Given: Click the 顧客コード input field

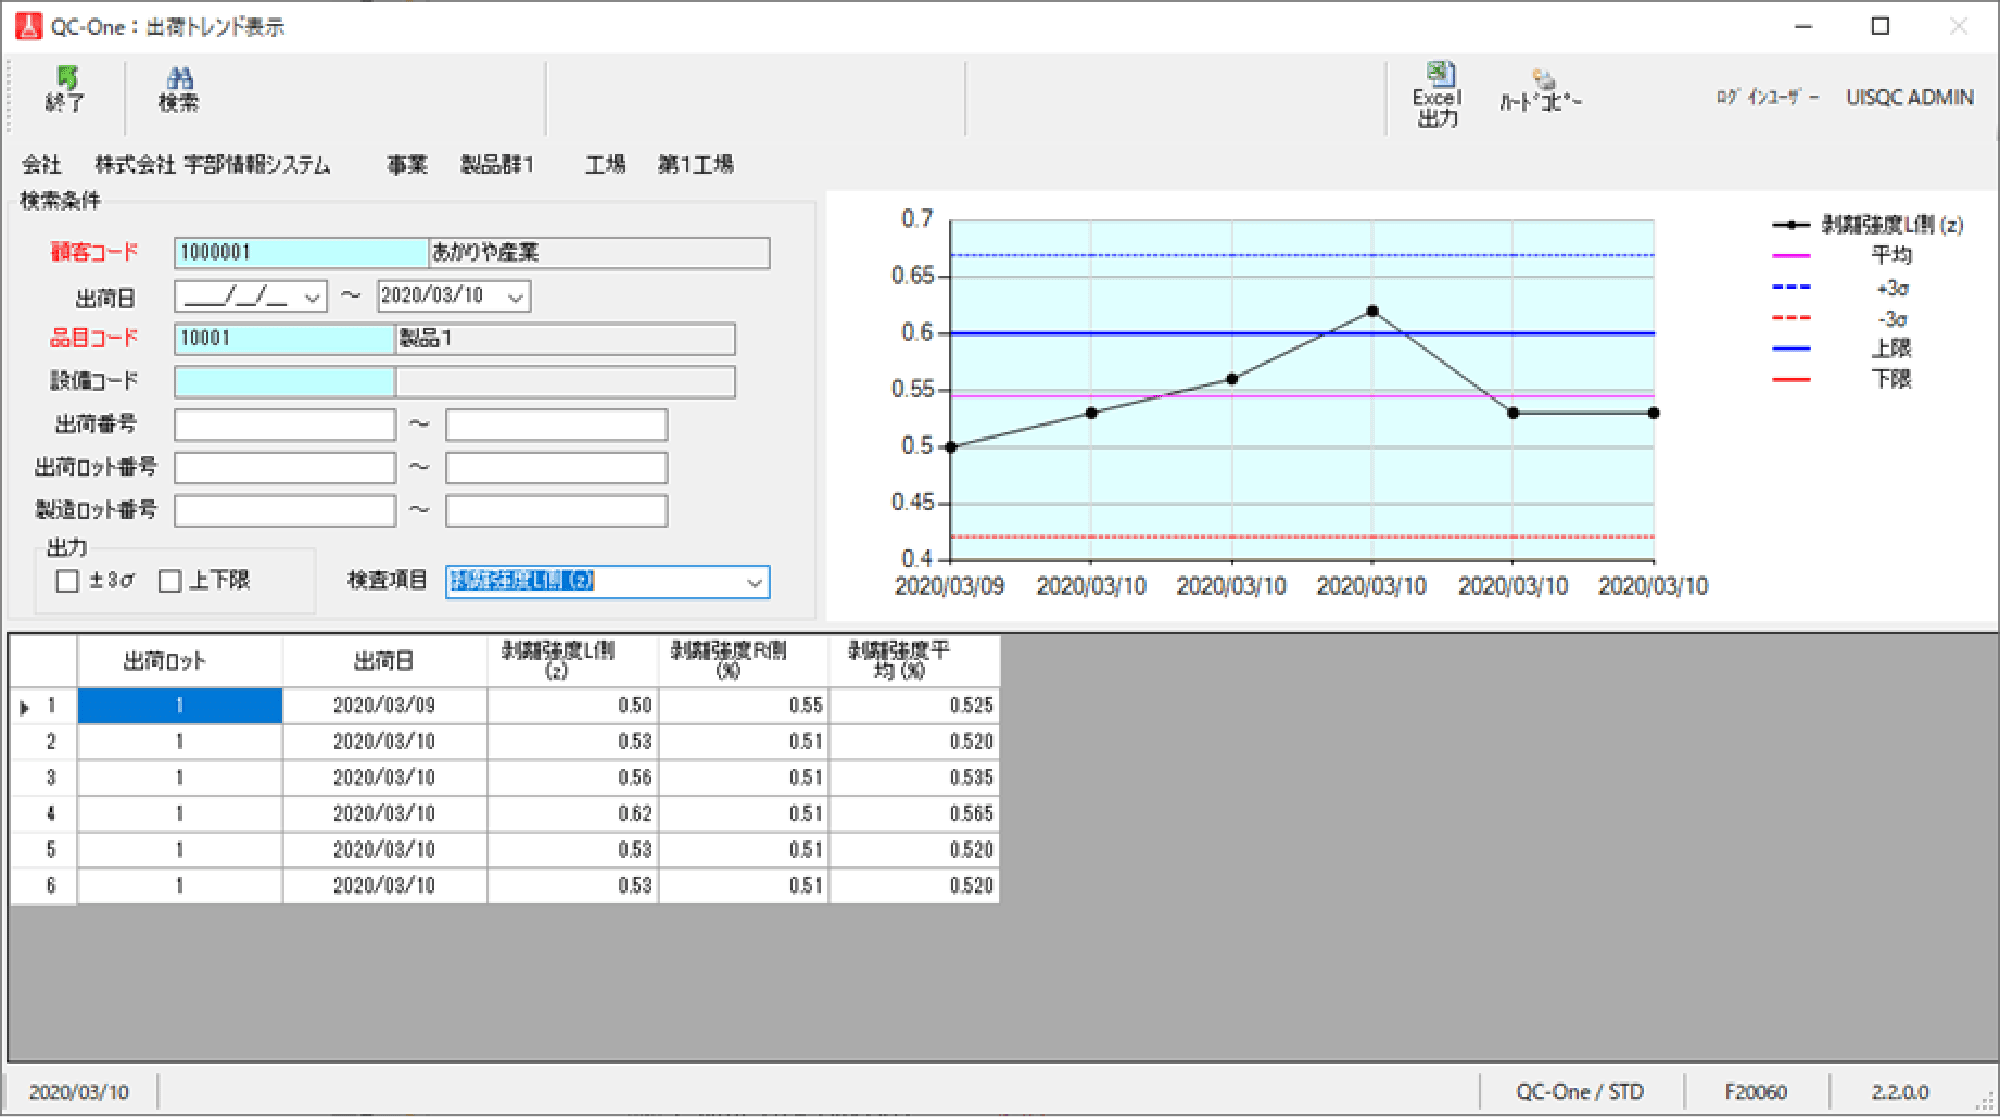Looking at the screenshot, I should tap(300, 252).
